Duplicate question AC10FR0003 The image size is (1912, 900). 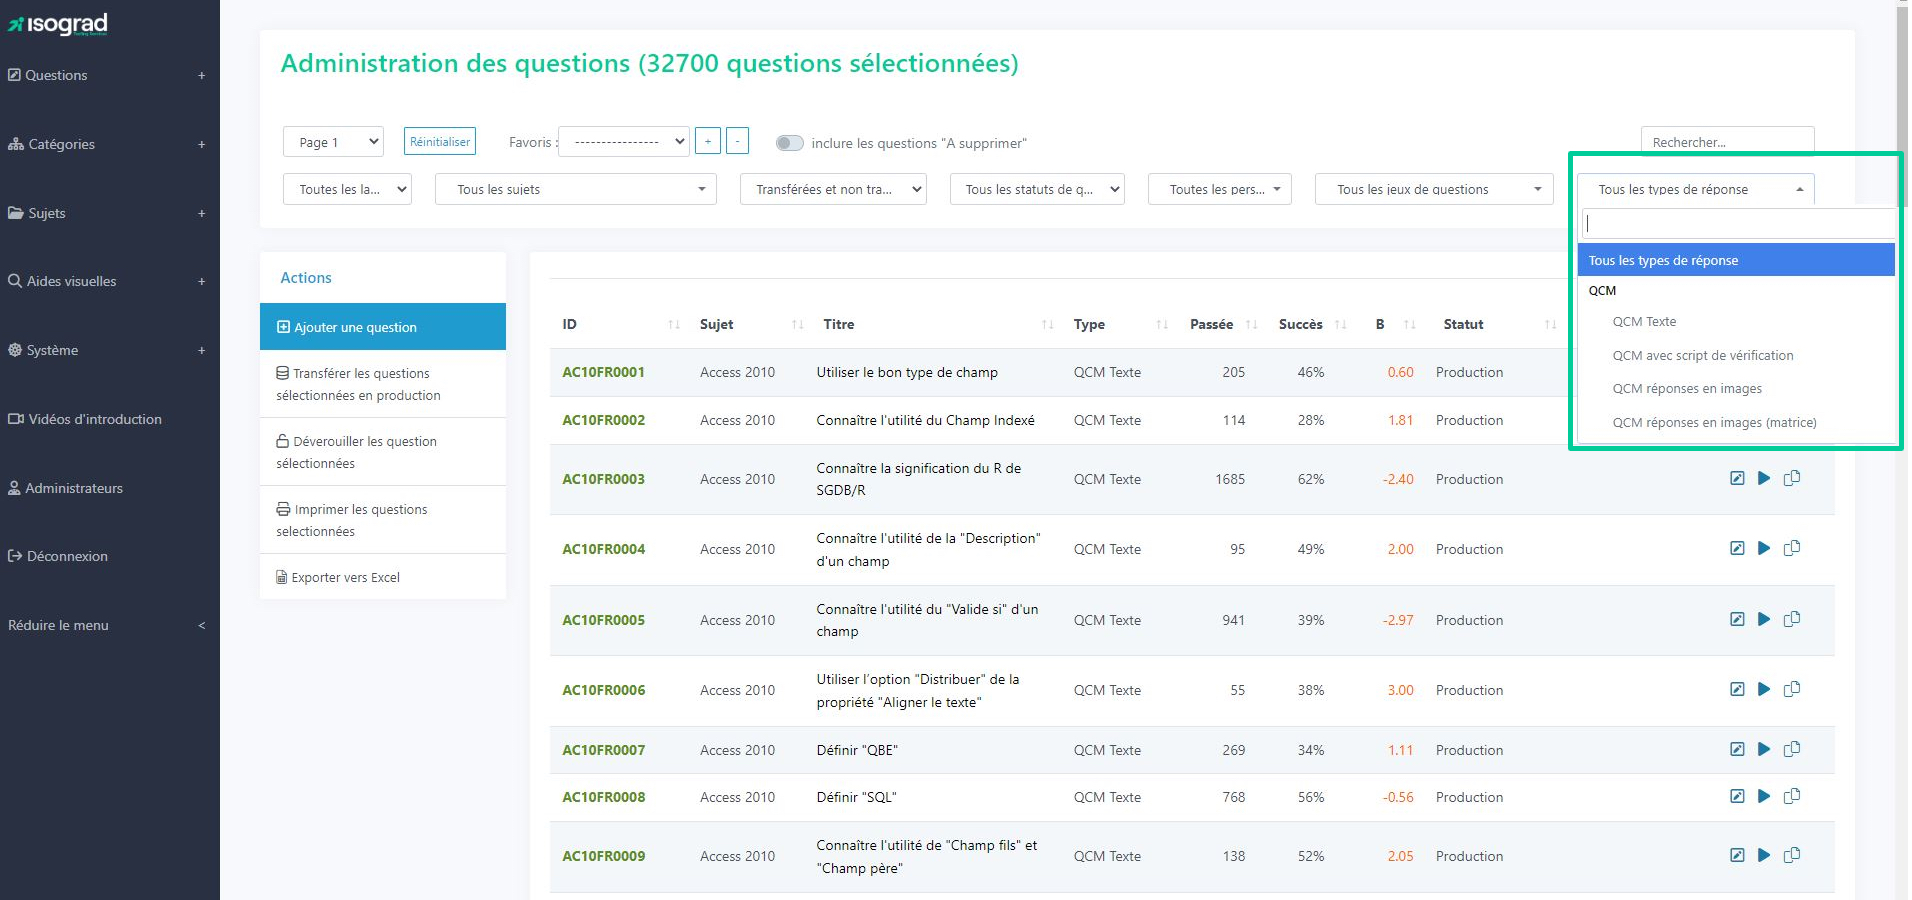click(x=1792, y=478)
